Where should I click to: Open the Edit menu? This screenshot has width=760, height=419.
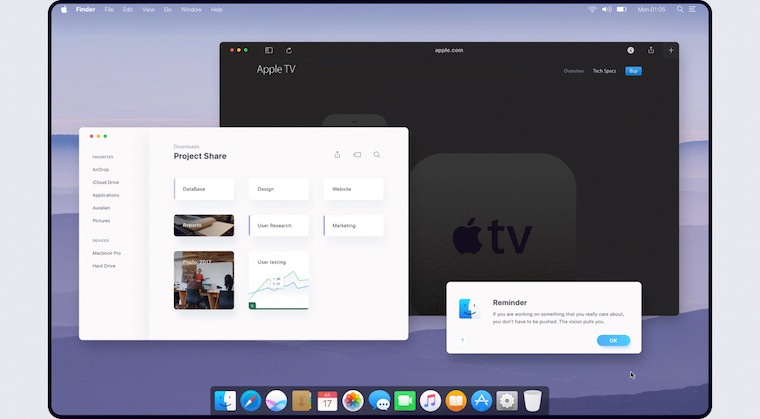click(x=127, y=9)
